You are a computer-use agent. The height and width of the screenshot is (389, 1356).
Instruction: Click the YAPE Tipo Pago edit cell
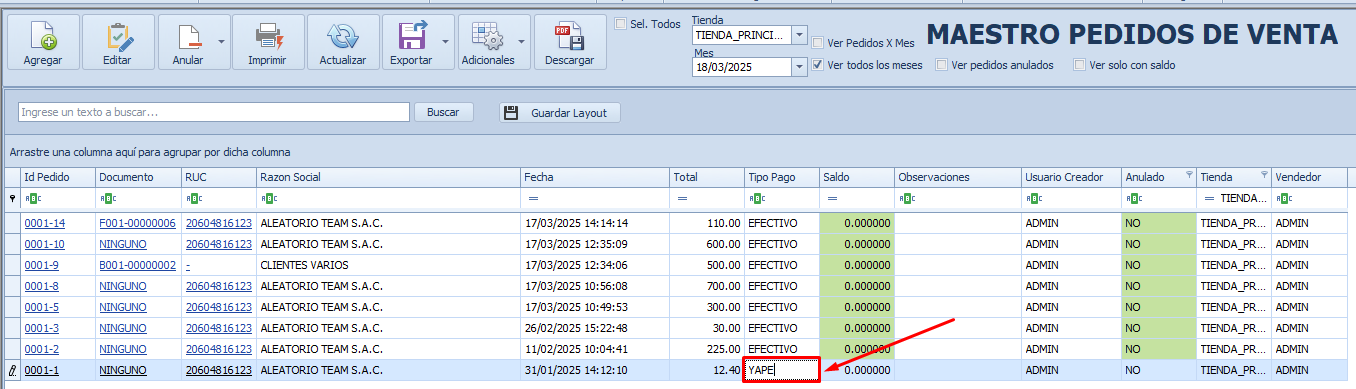point(781,370)
